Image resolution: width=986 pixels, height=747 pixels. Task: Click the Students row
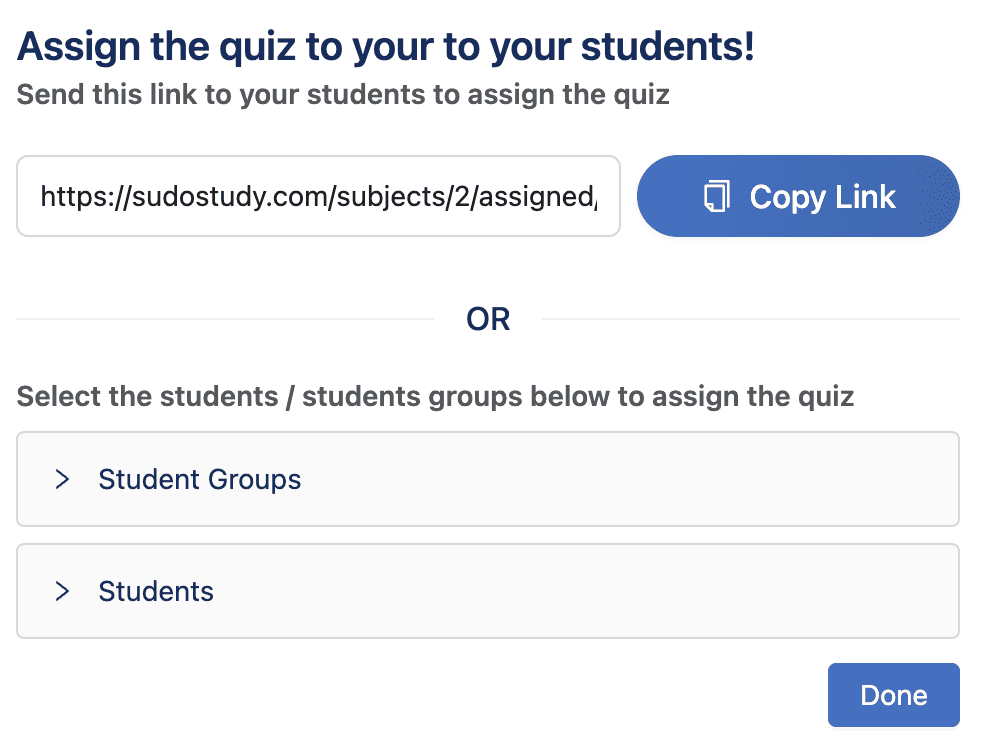tap(488, 591)
